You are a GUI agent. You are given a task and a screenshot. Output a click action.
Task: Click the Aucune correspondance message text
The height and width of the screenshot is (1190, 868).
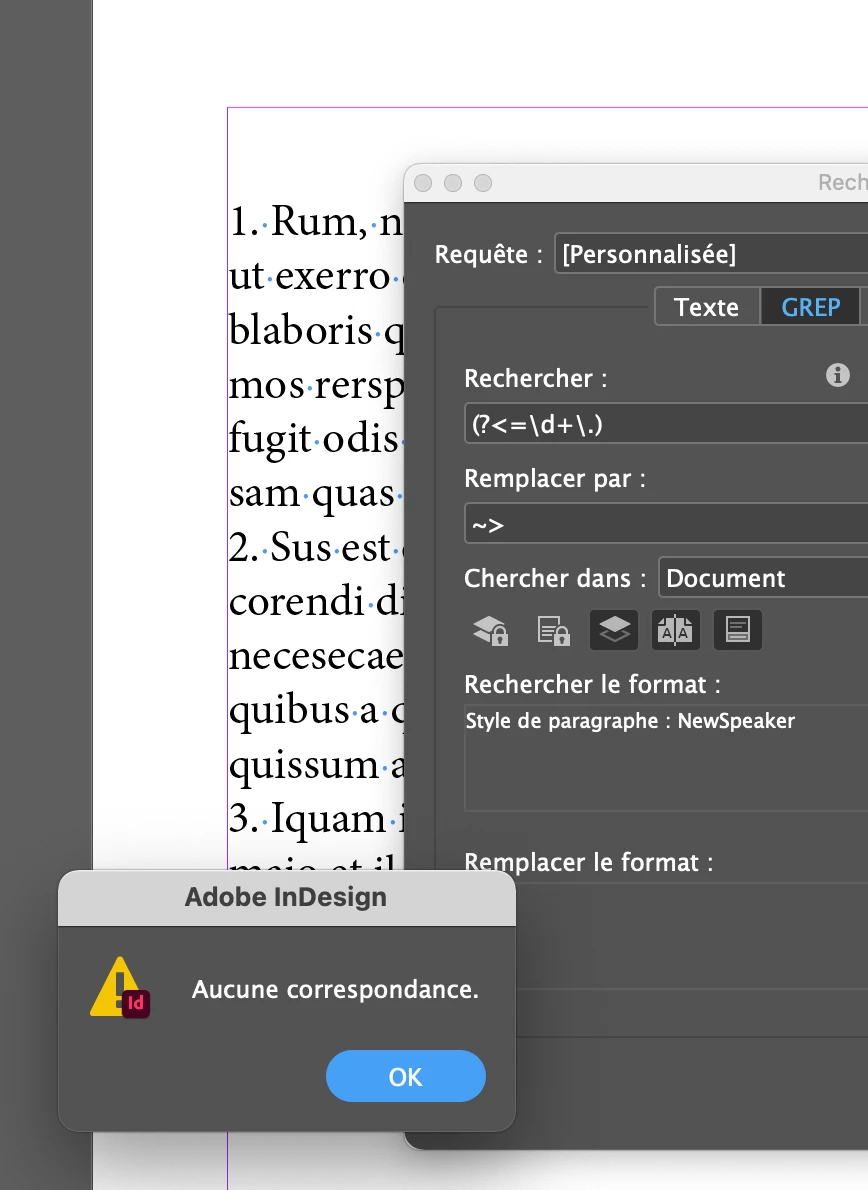(335, 990)
